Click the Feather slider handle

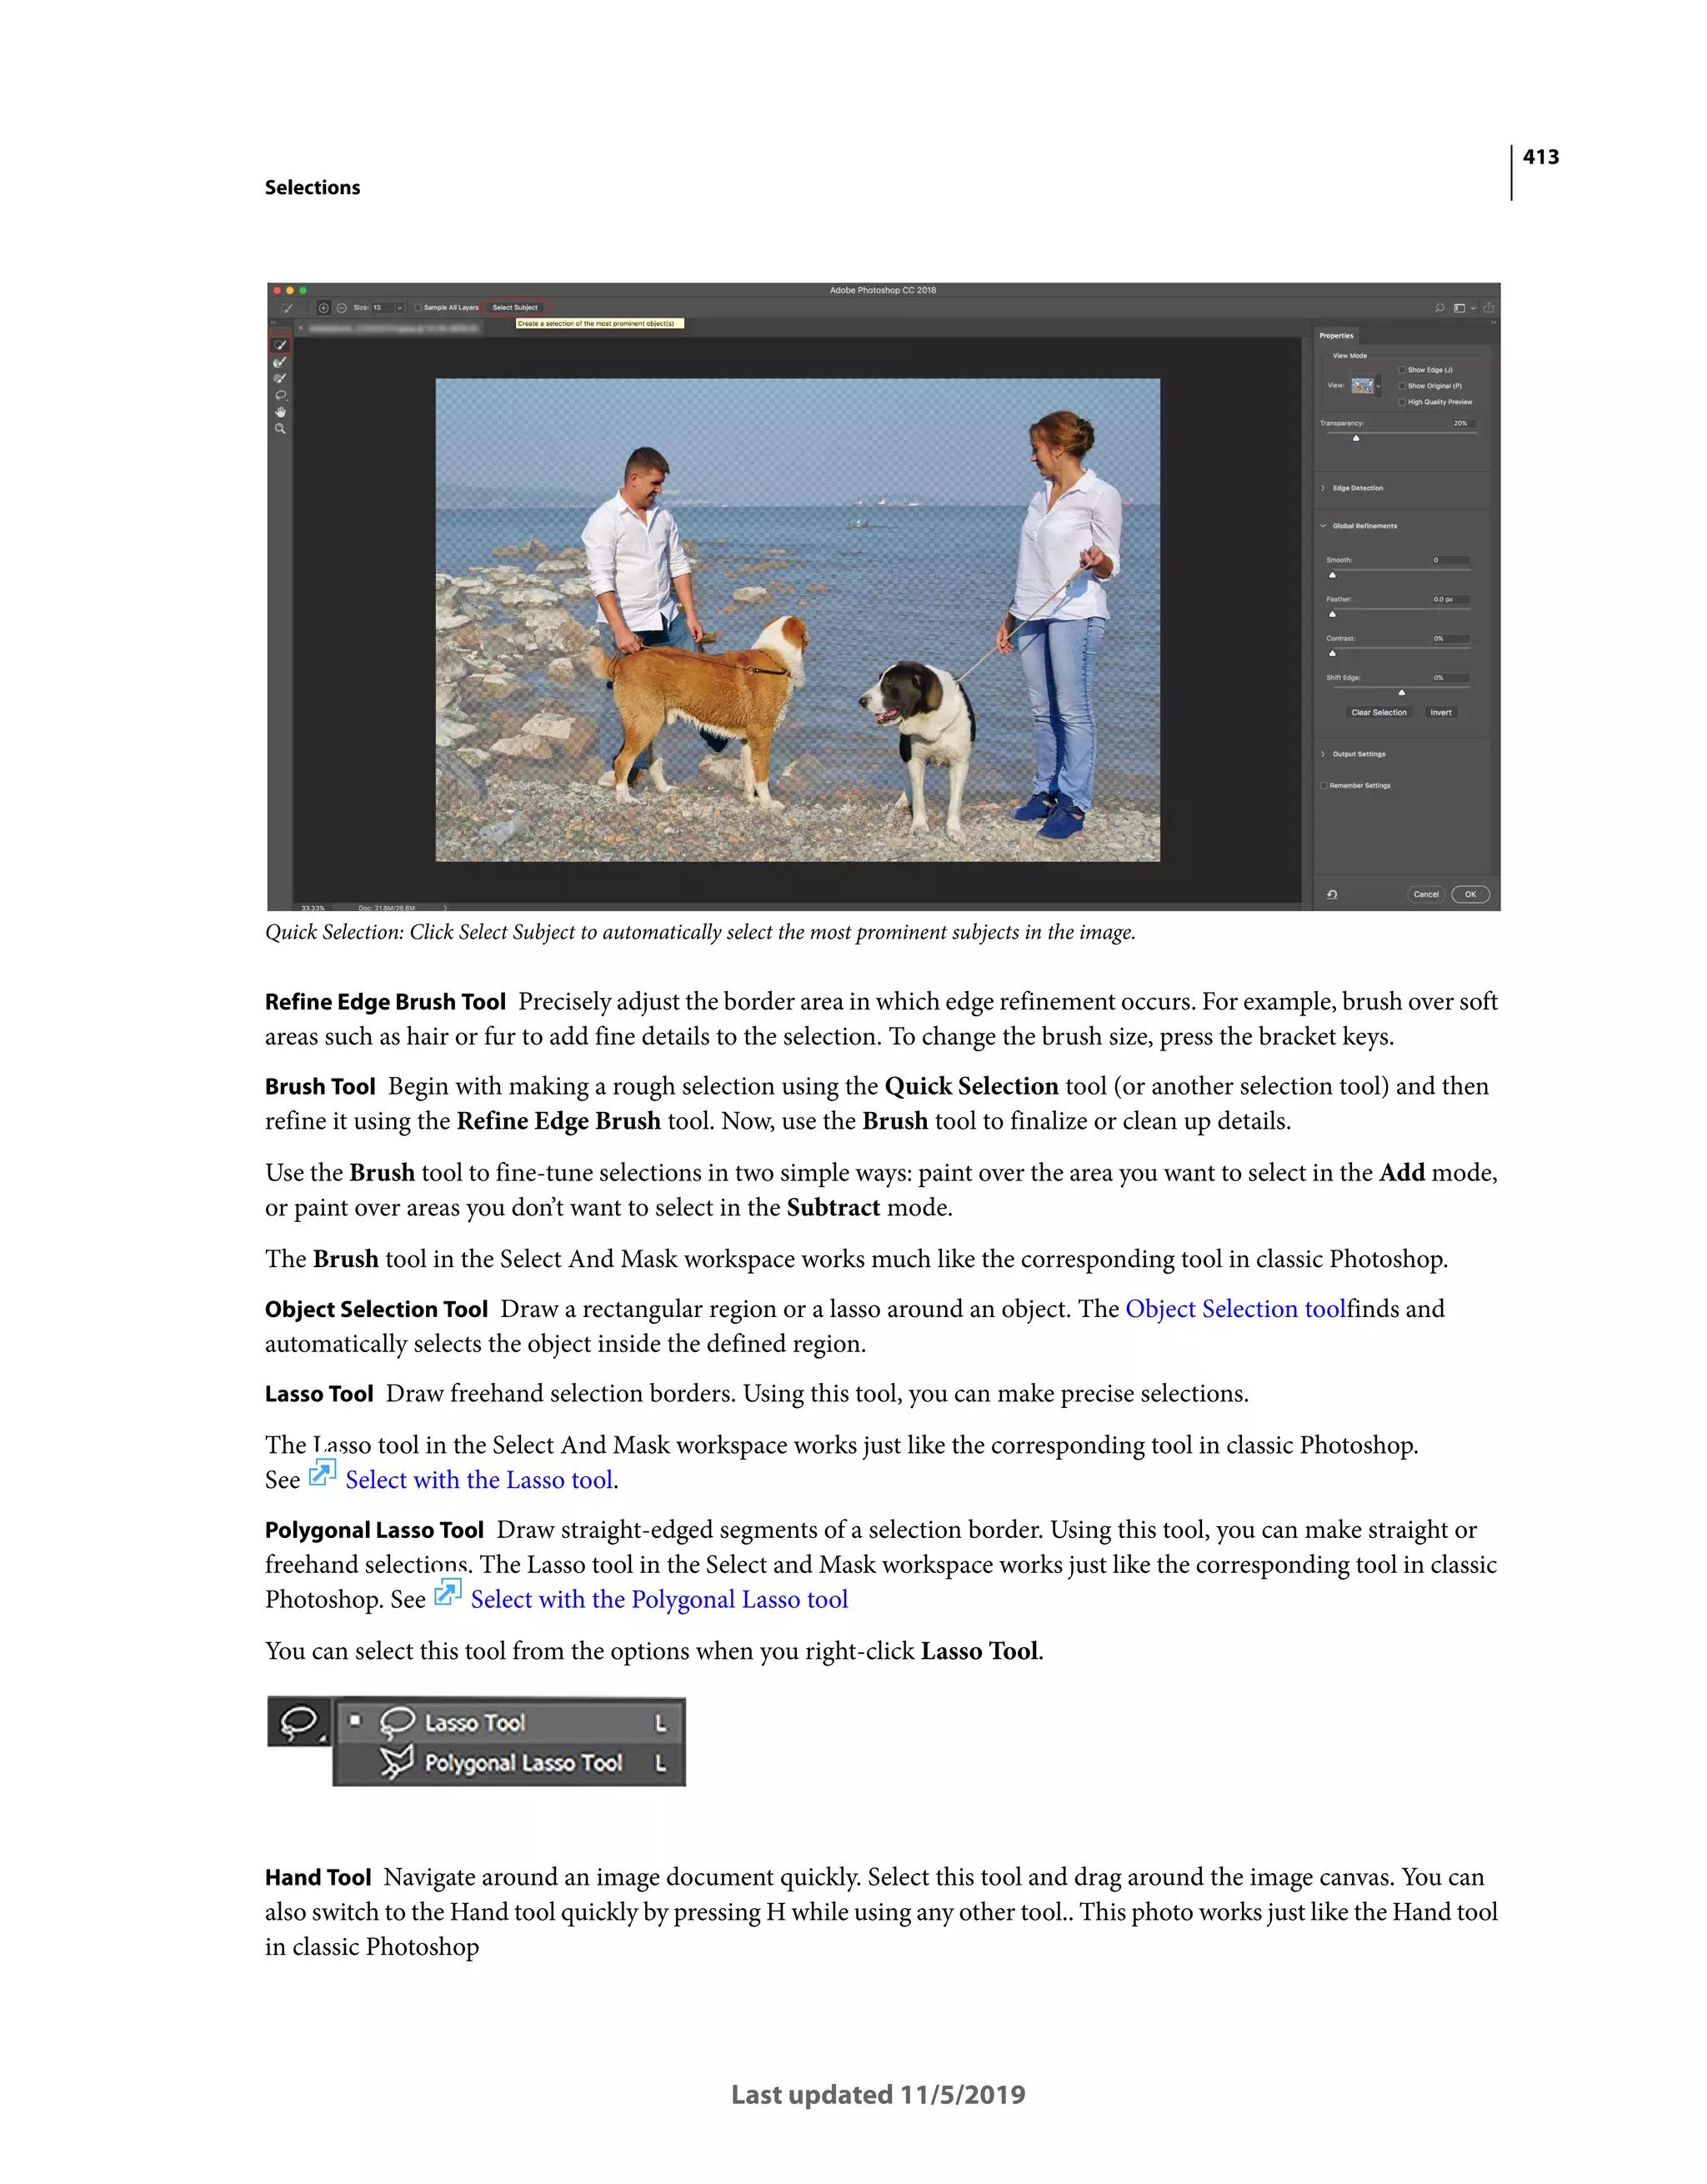[1333, 614]
